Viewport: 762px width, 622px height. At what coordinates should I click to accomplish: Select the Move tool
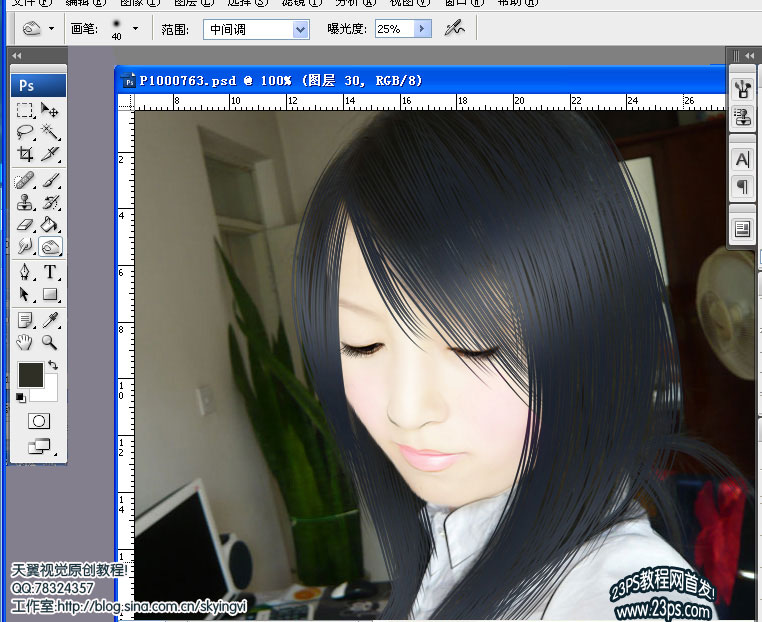(x=50, y=110)
